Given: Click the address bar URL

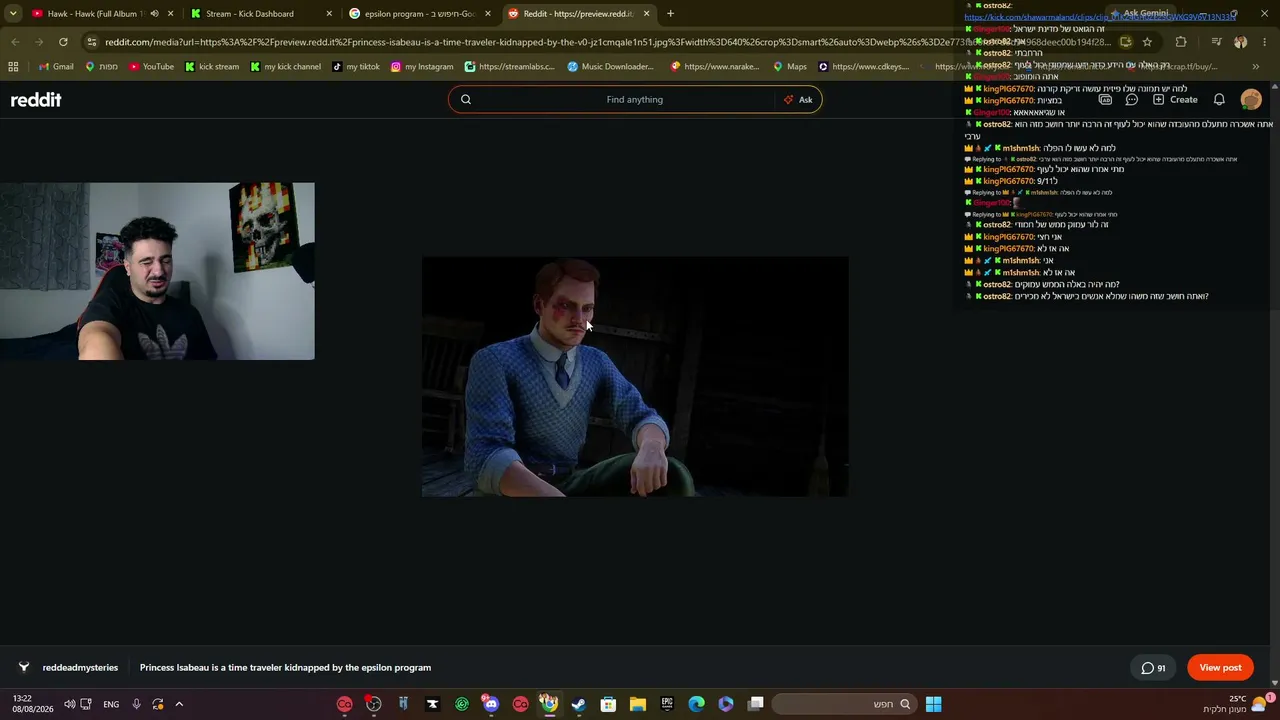Looking at the screenshot, I should pos(607,42).
